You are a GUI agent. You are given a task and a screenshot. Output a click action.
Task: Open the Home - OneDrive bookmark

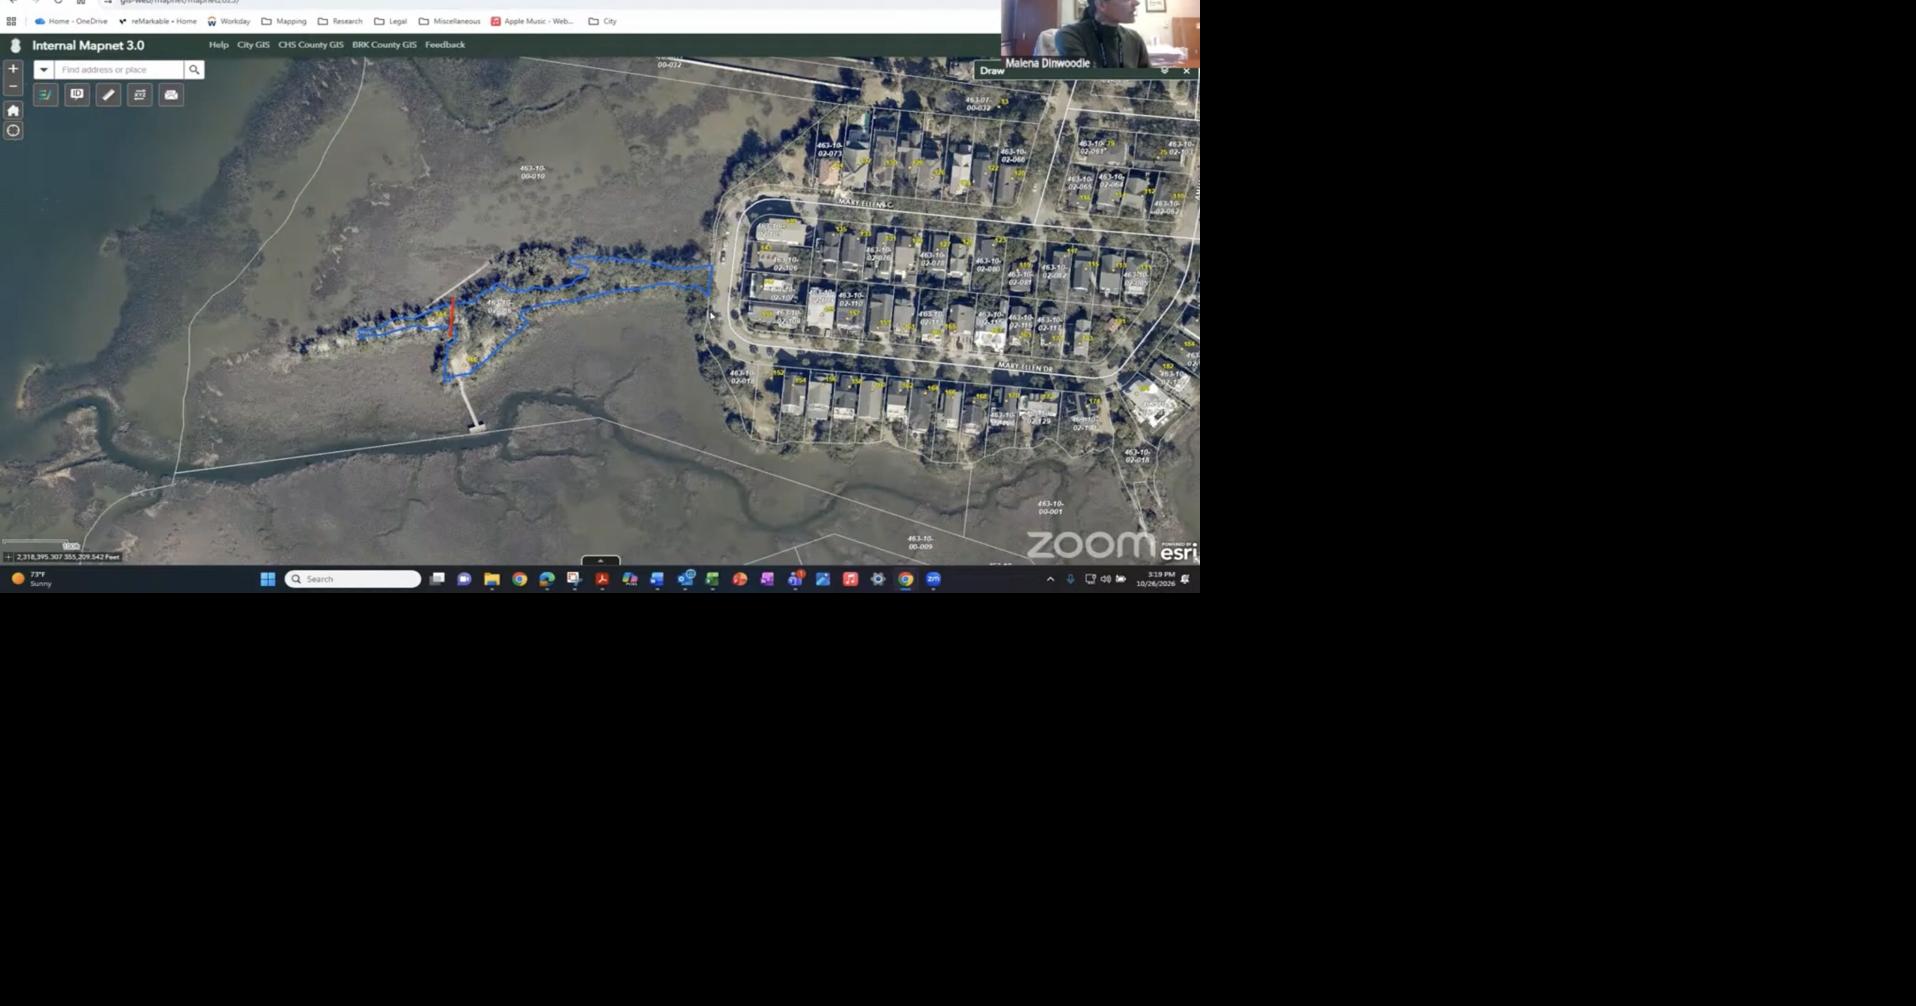pos(71,21)
